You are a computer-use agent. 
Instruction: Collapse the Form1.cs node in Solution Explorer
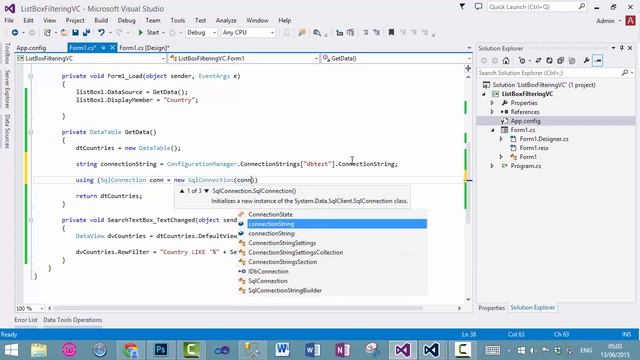coord(493,130)
